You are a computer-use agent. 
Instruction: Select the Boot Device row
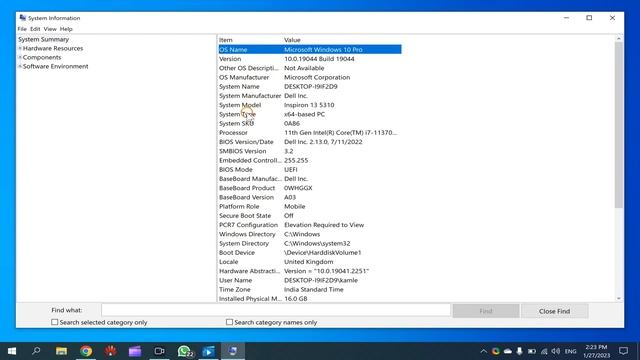point(310,253)
